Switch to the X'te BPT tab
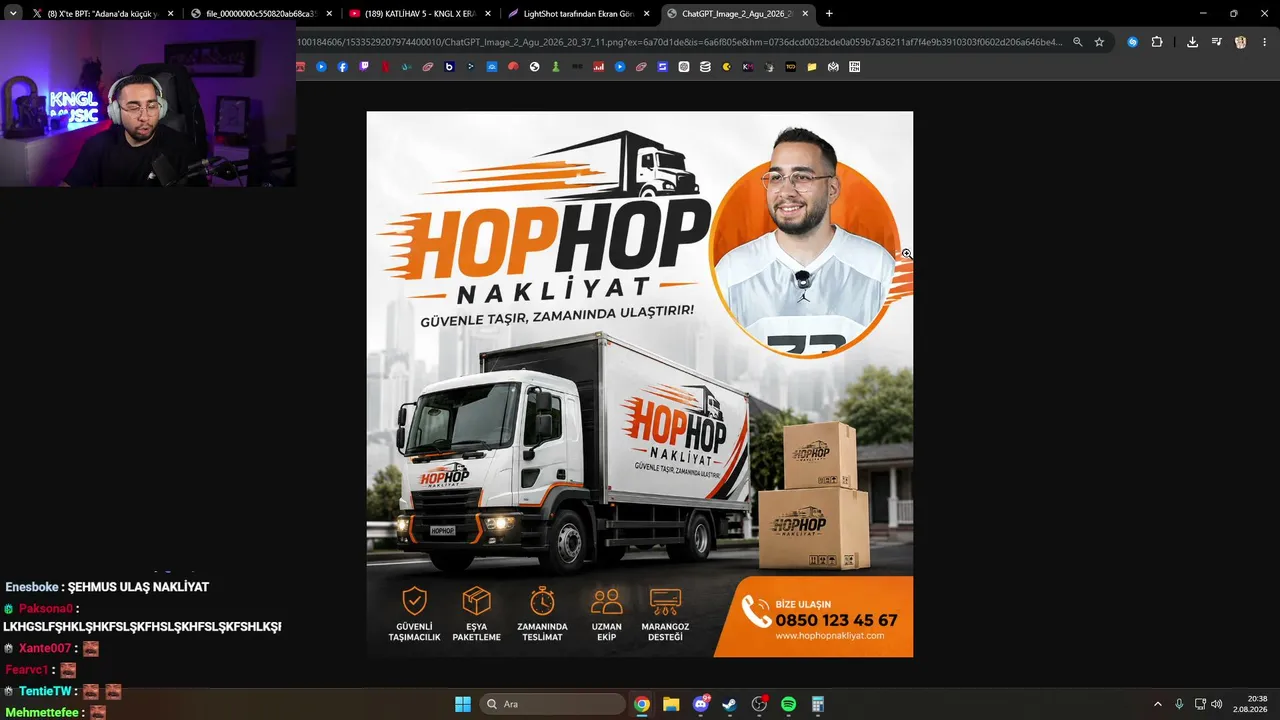Image resolution: width=1280 pixels, height=720 pixels. [103, 14]
